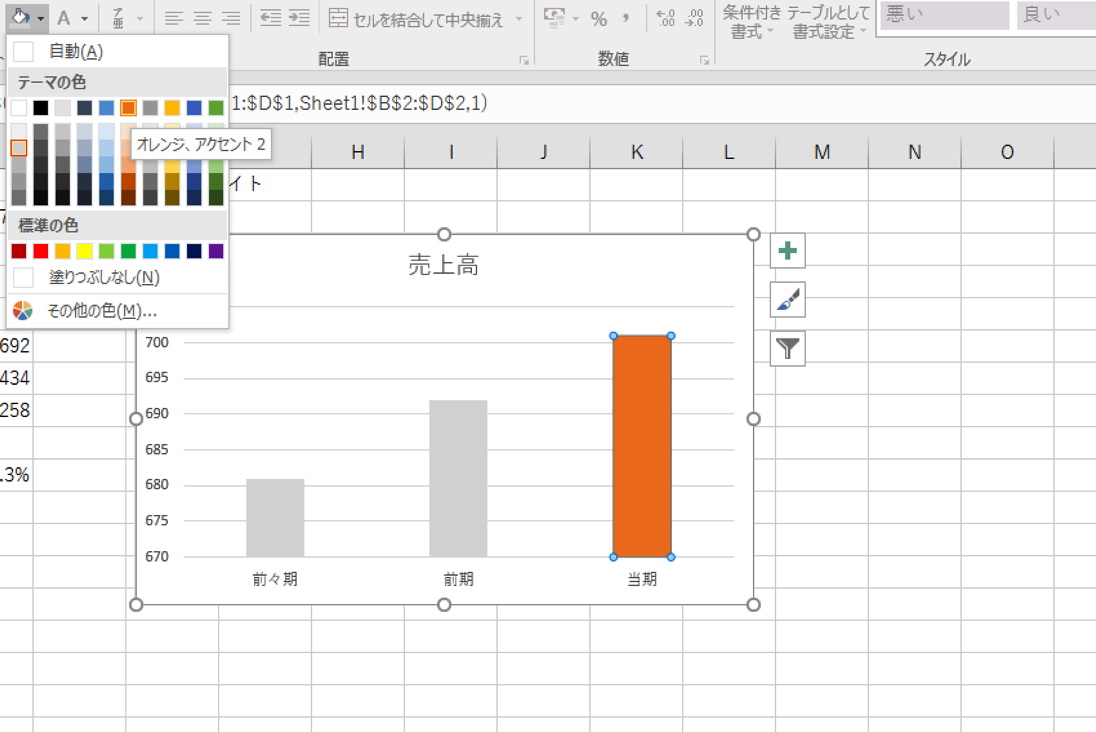Click セルを結合して中央揃え button
This screenshot has width=1096, height=732.
click(x=417, y=19)
